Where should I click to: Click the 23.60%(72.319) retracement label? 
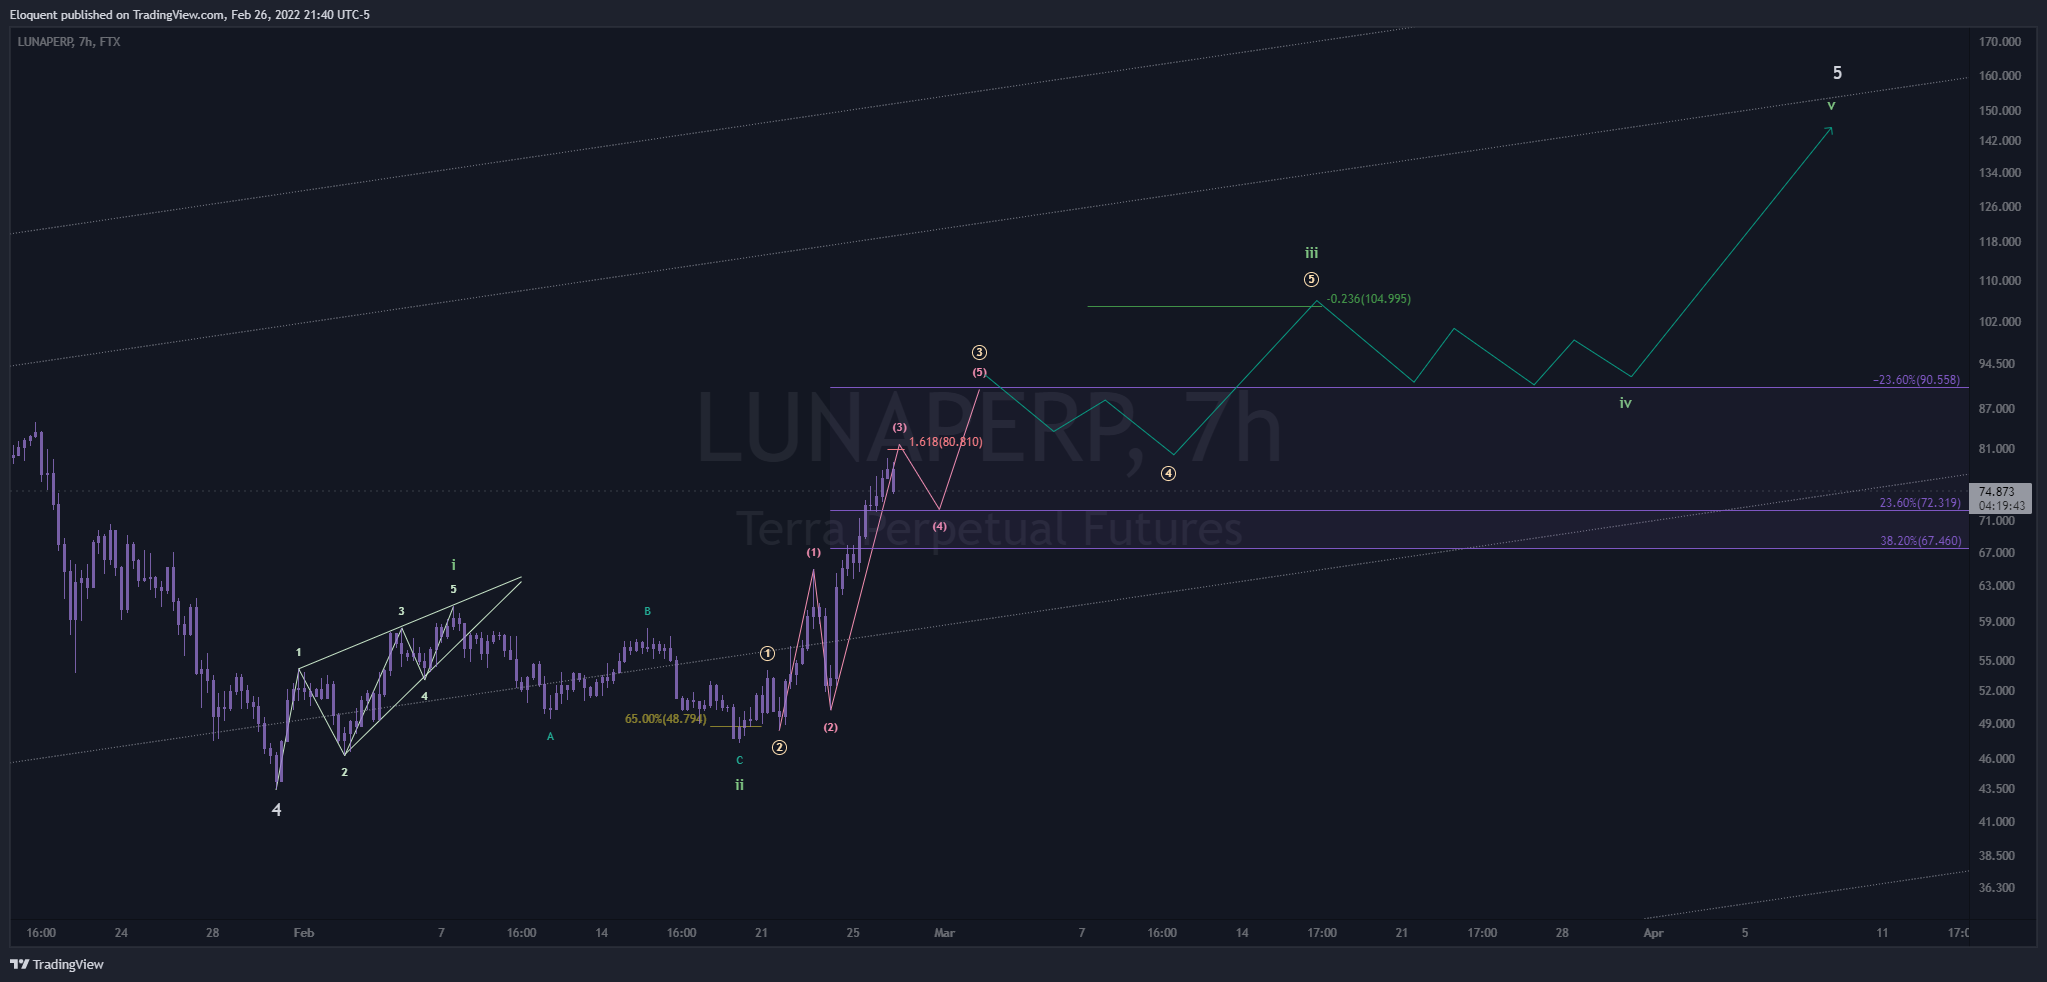point(1920,503)
